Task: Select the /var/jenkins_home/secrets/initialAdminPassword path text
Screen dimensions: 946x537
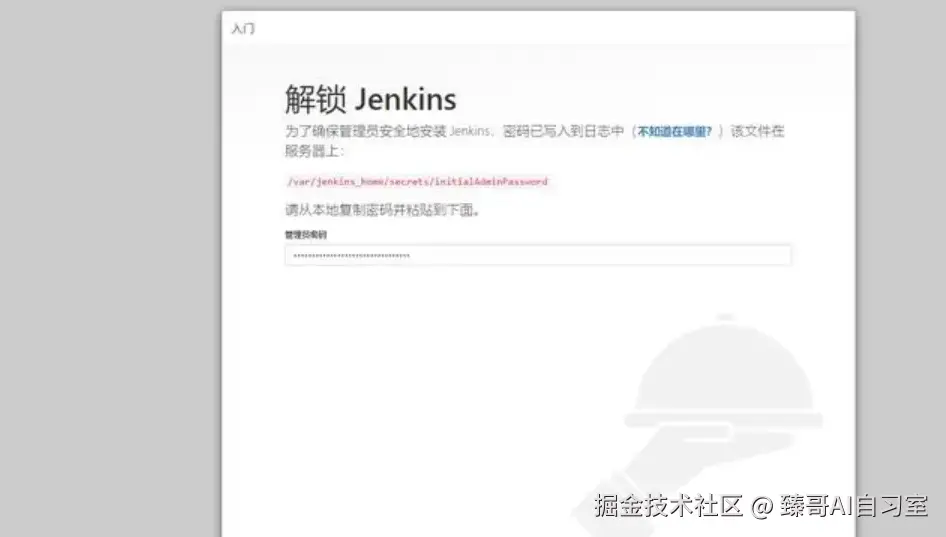Action: (x=417, y=182)
